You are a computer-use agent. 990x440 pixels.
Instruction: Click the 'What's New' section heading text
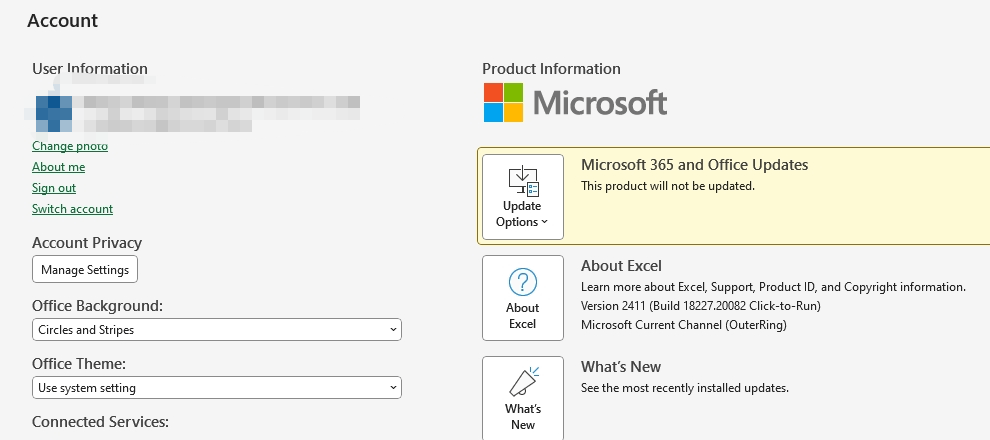pyautogui.click(x=621, y=367)
